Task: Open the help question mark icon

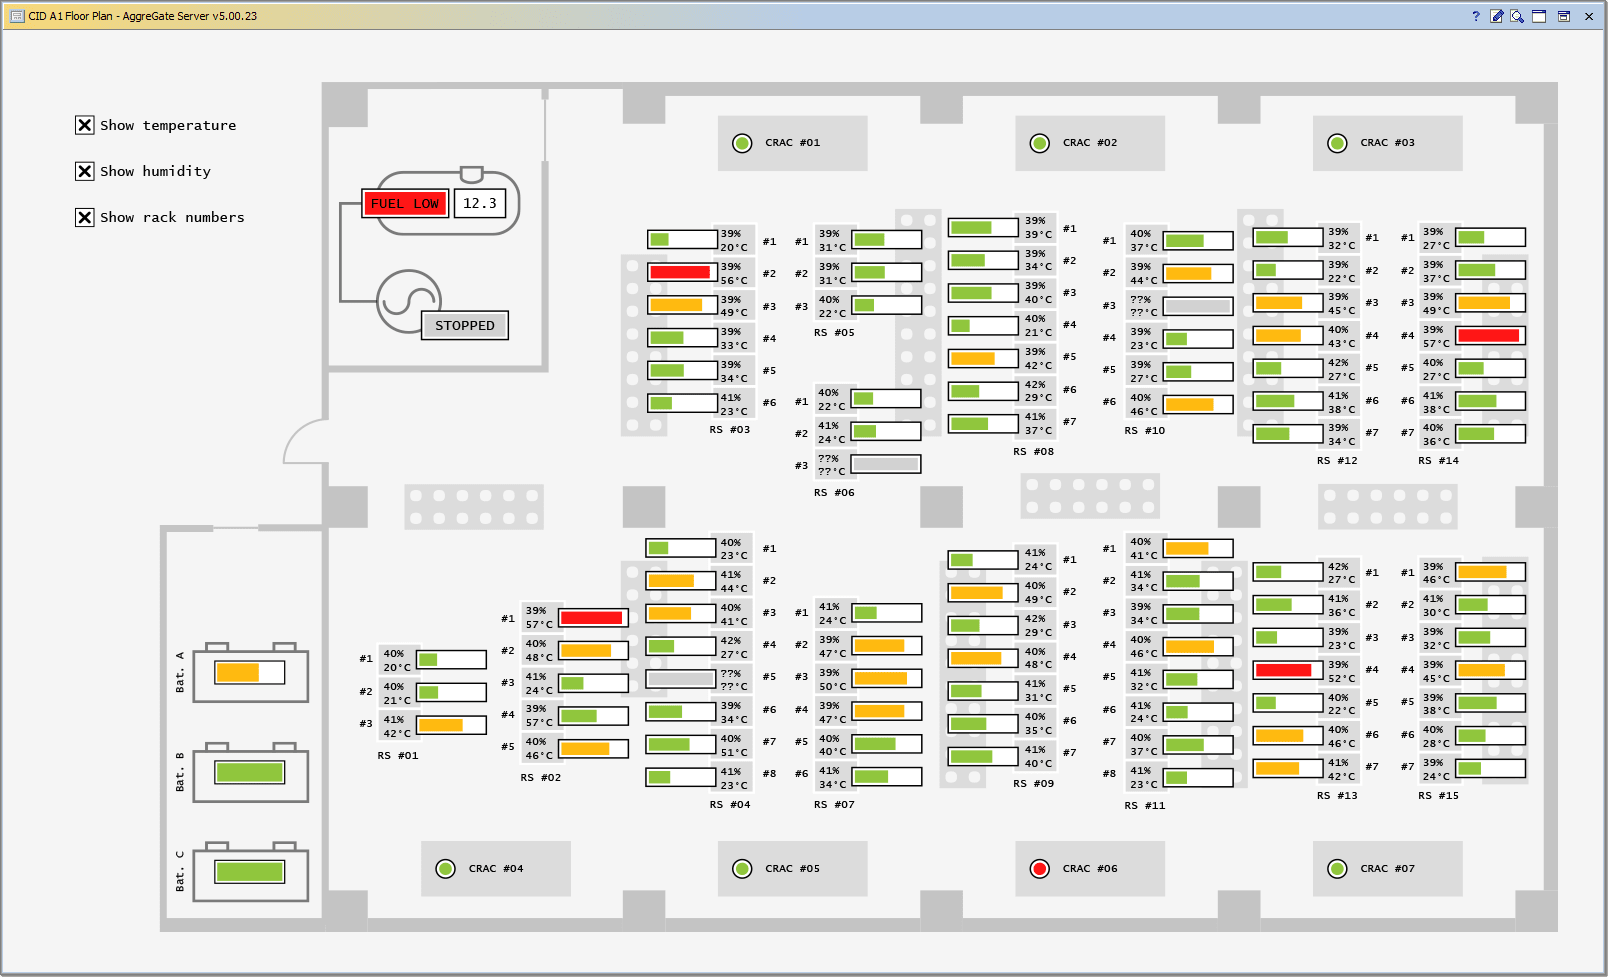Action: [x=1475, y=16]
